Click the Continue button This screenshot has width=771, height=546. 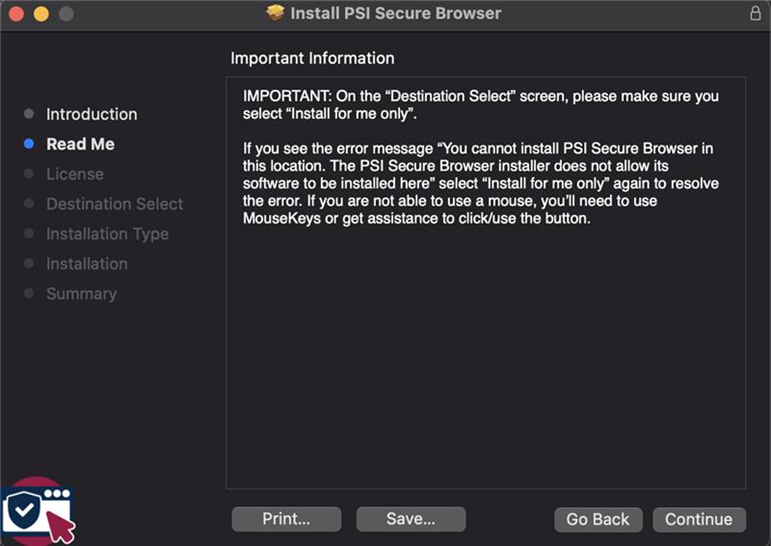point(699,519)
